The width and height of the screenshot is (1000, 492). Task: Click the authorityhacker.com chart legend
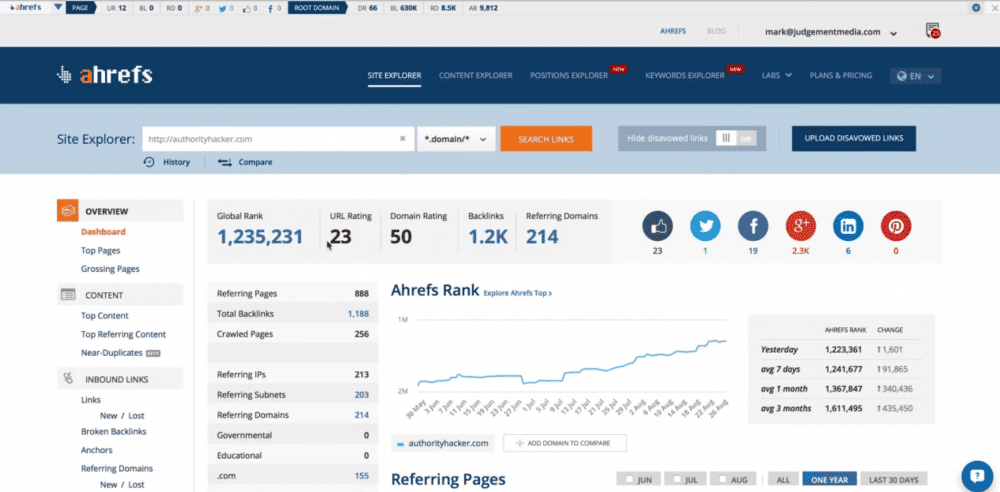tap(443, 443)
